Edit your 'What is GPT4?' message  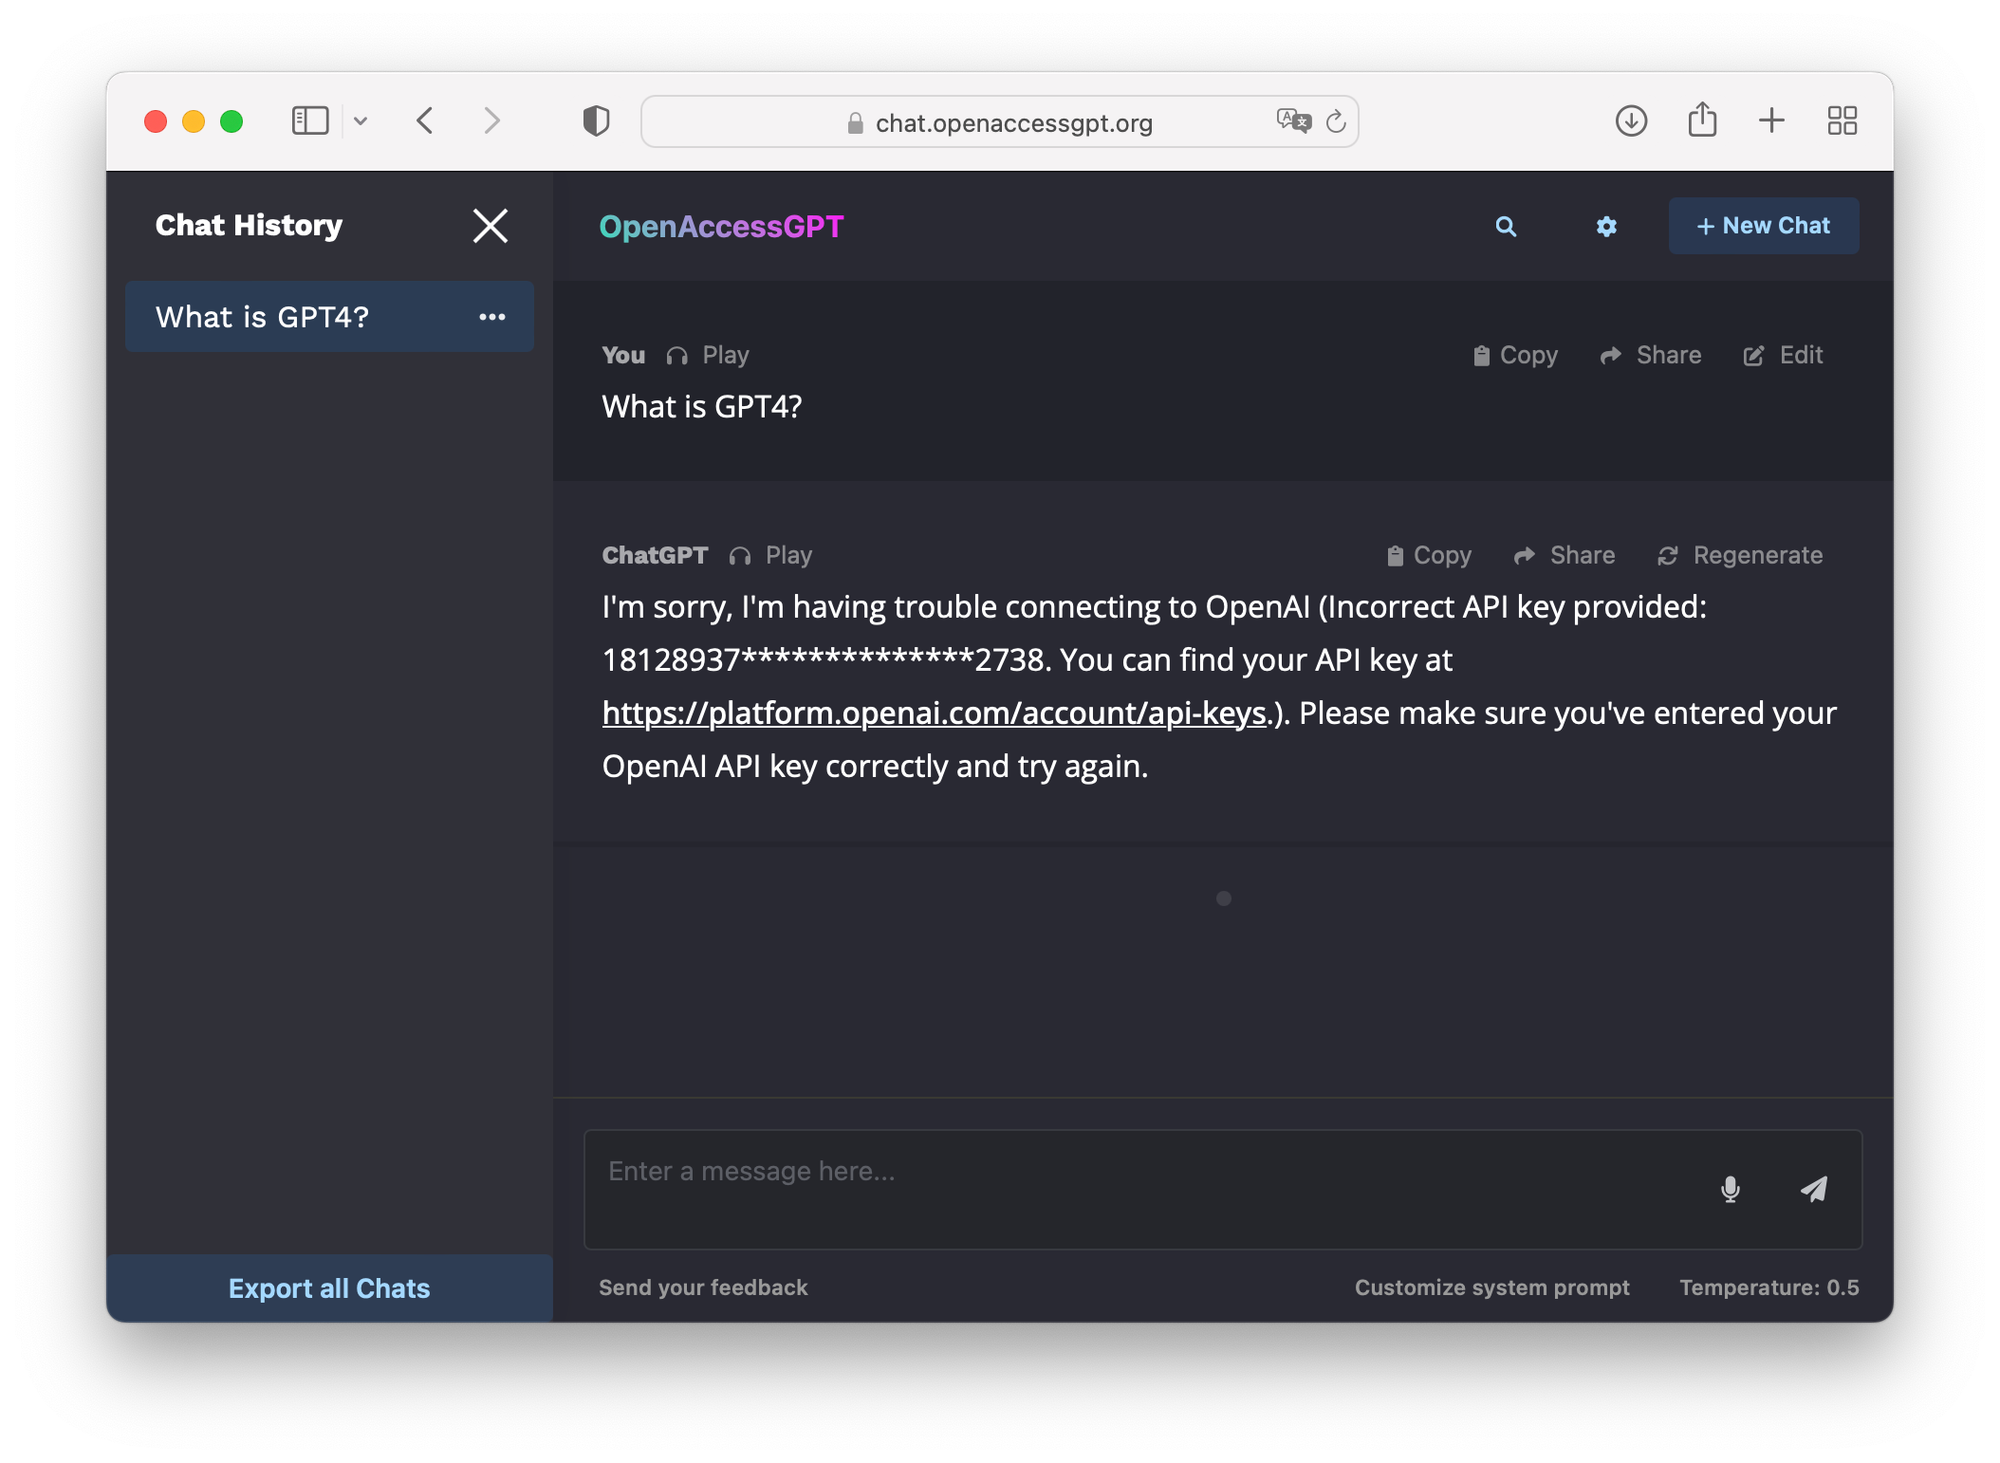point(1783,355)
